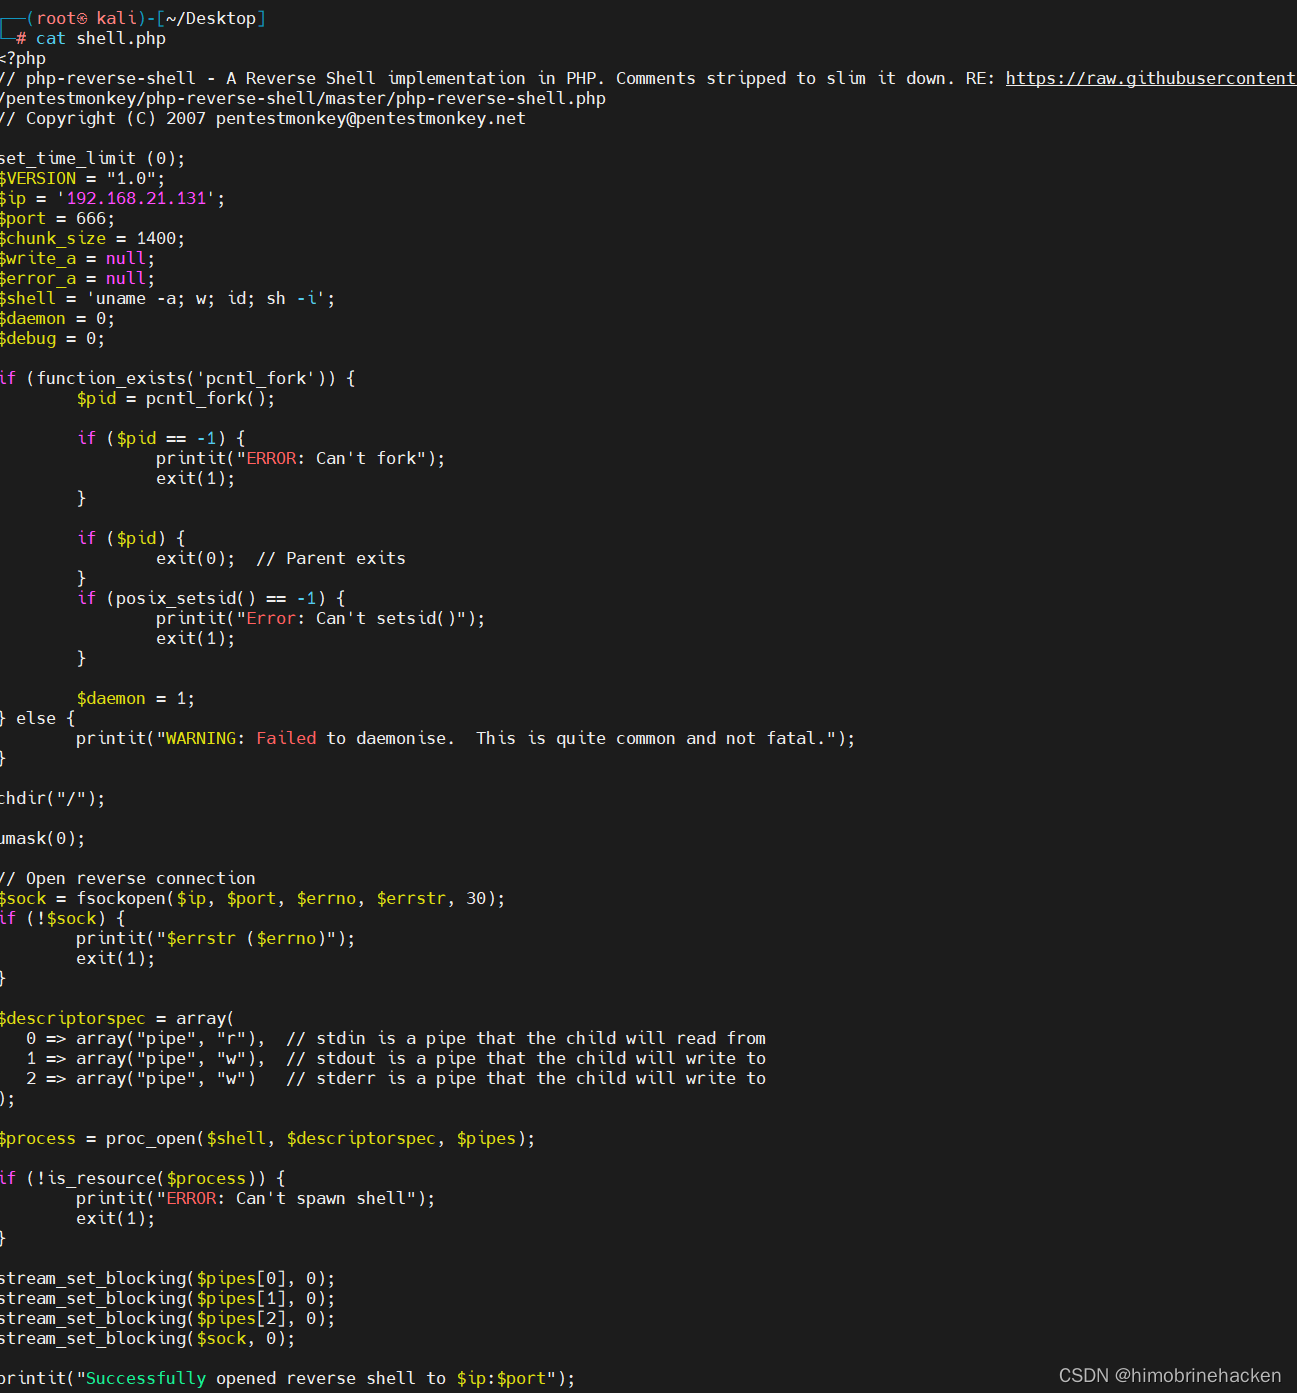Image resolution: width=1297 pixels, height=1393 pixels.
Task: Click the '$daemon = 0;' line
Action: point(57,318)
